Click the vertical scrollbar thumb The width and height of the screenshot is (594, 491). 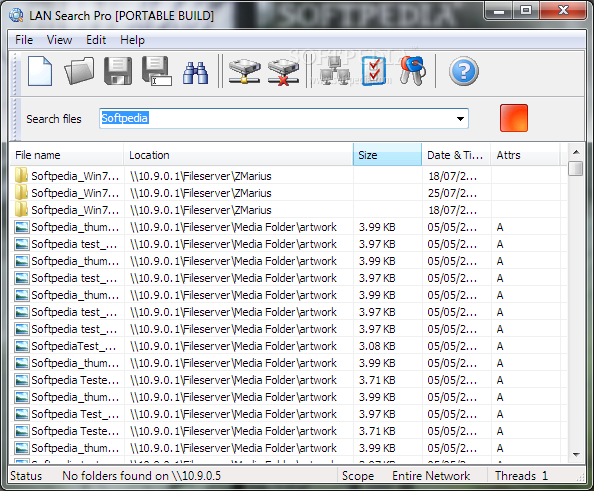pyautogui.click(x=576, y=169)
